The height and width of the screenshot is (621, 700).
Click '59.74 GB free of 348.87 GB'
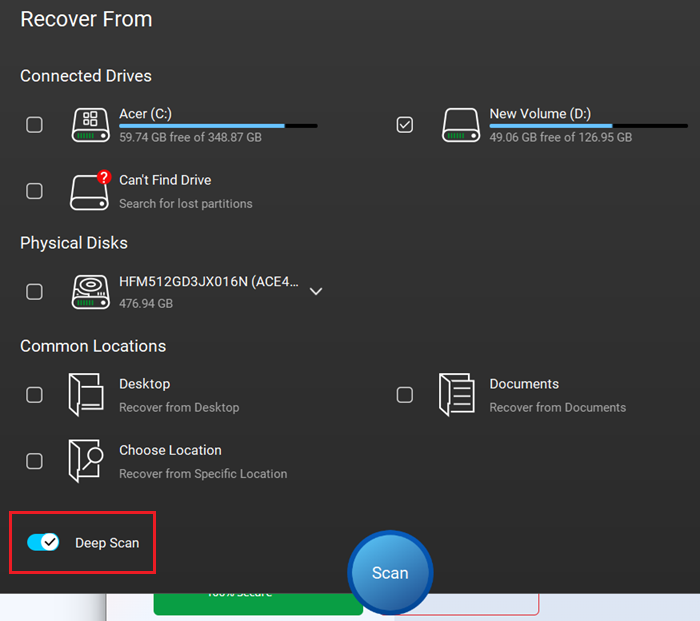[x=191, y=137]
